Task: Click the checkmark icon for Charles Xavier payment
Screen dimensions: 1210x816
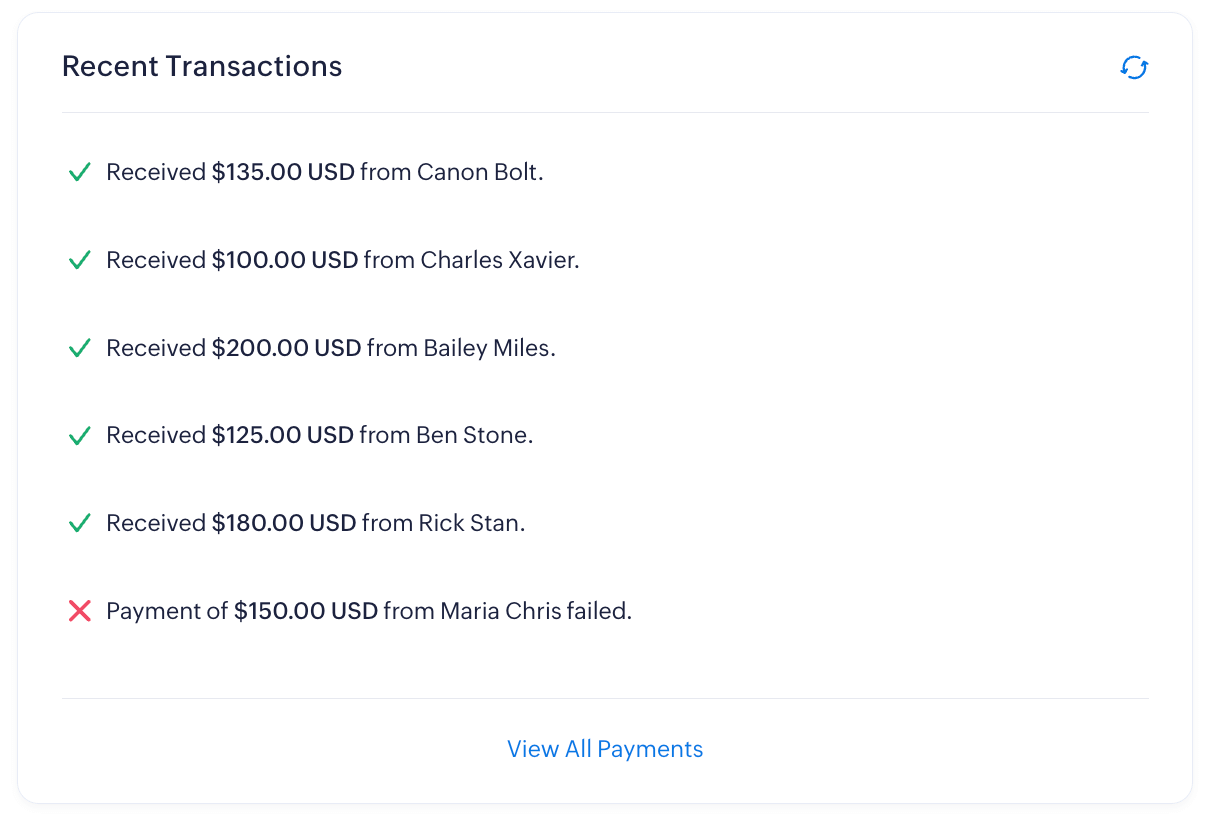Action: (80, 261)
